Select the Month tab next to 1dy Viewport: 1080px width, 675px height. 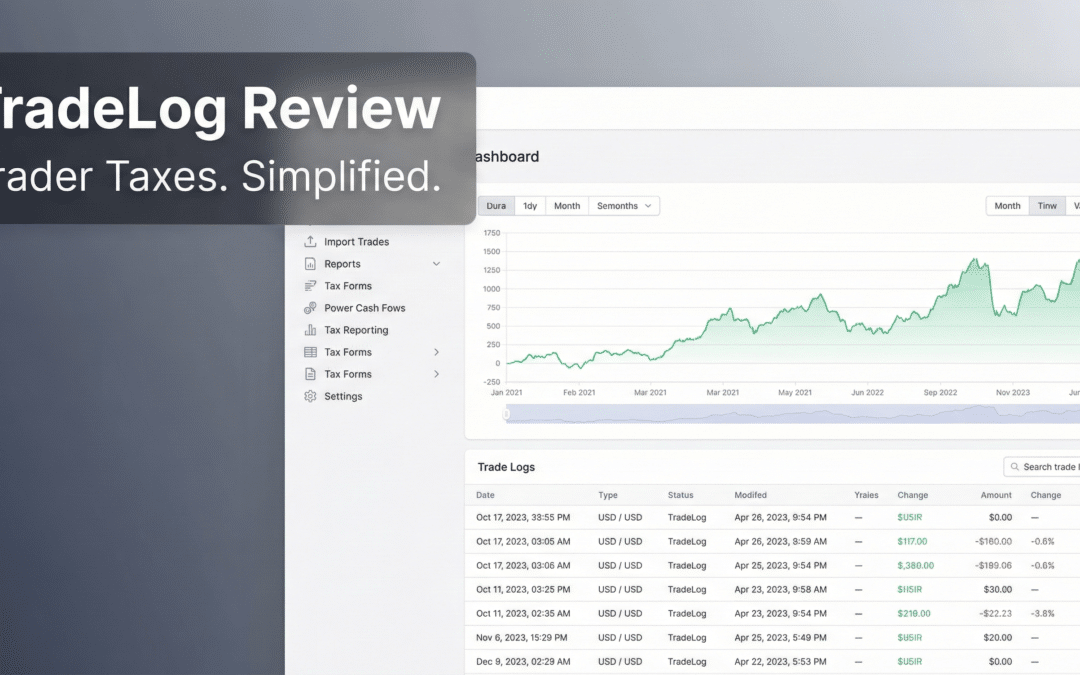567,206
